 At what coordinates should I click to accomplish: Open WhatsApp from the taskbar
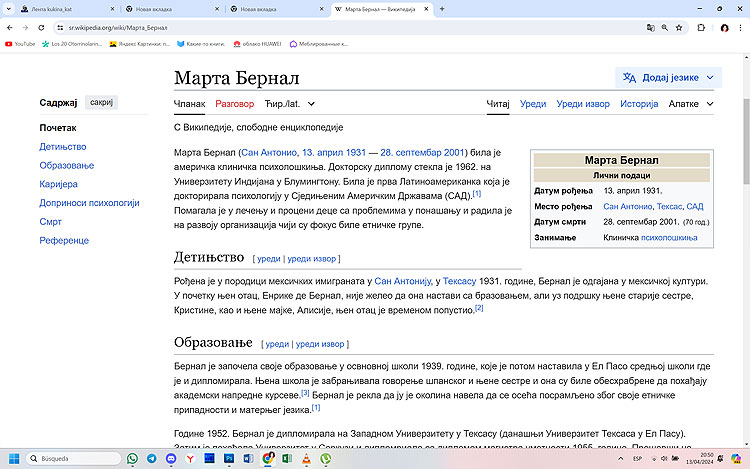[x=132, y=458]
